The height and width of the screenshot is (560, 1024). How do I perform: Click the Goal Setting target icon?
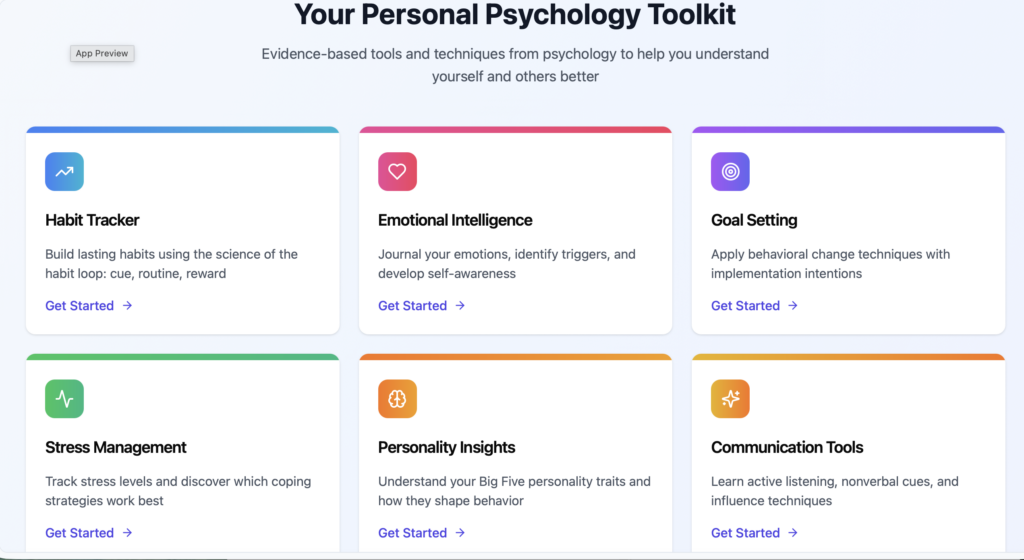point(730,172)
